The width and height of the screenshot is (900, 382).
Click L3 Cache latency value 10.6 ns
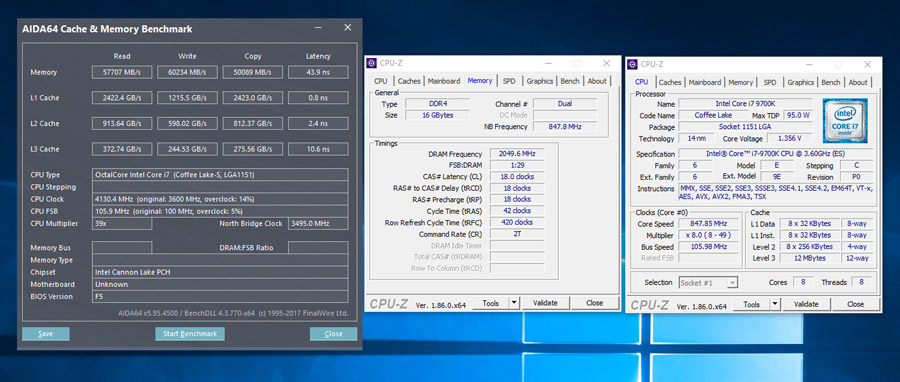(x=318, y=149)
